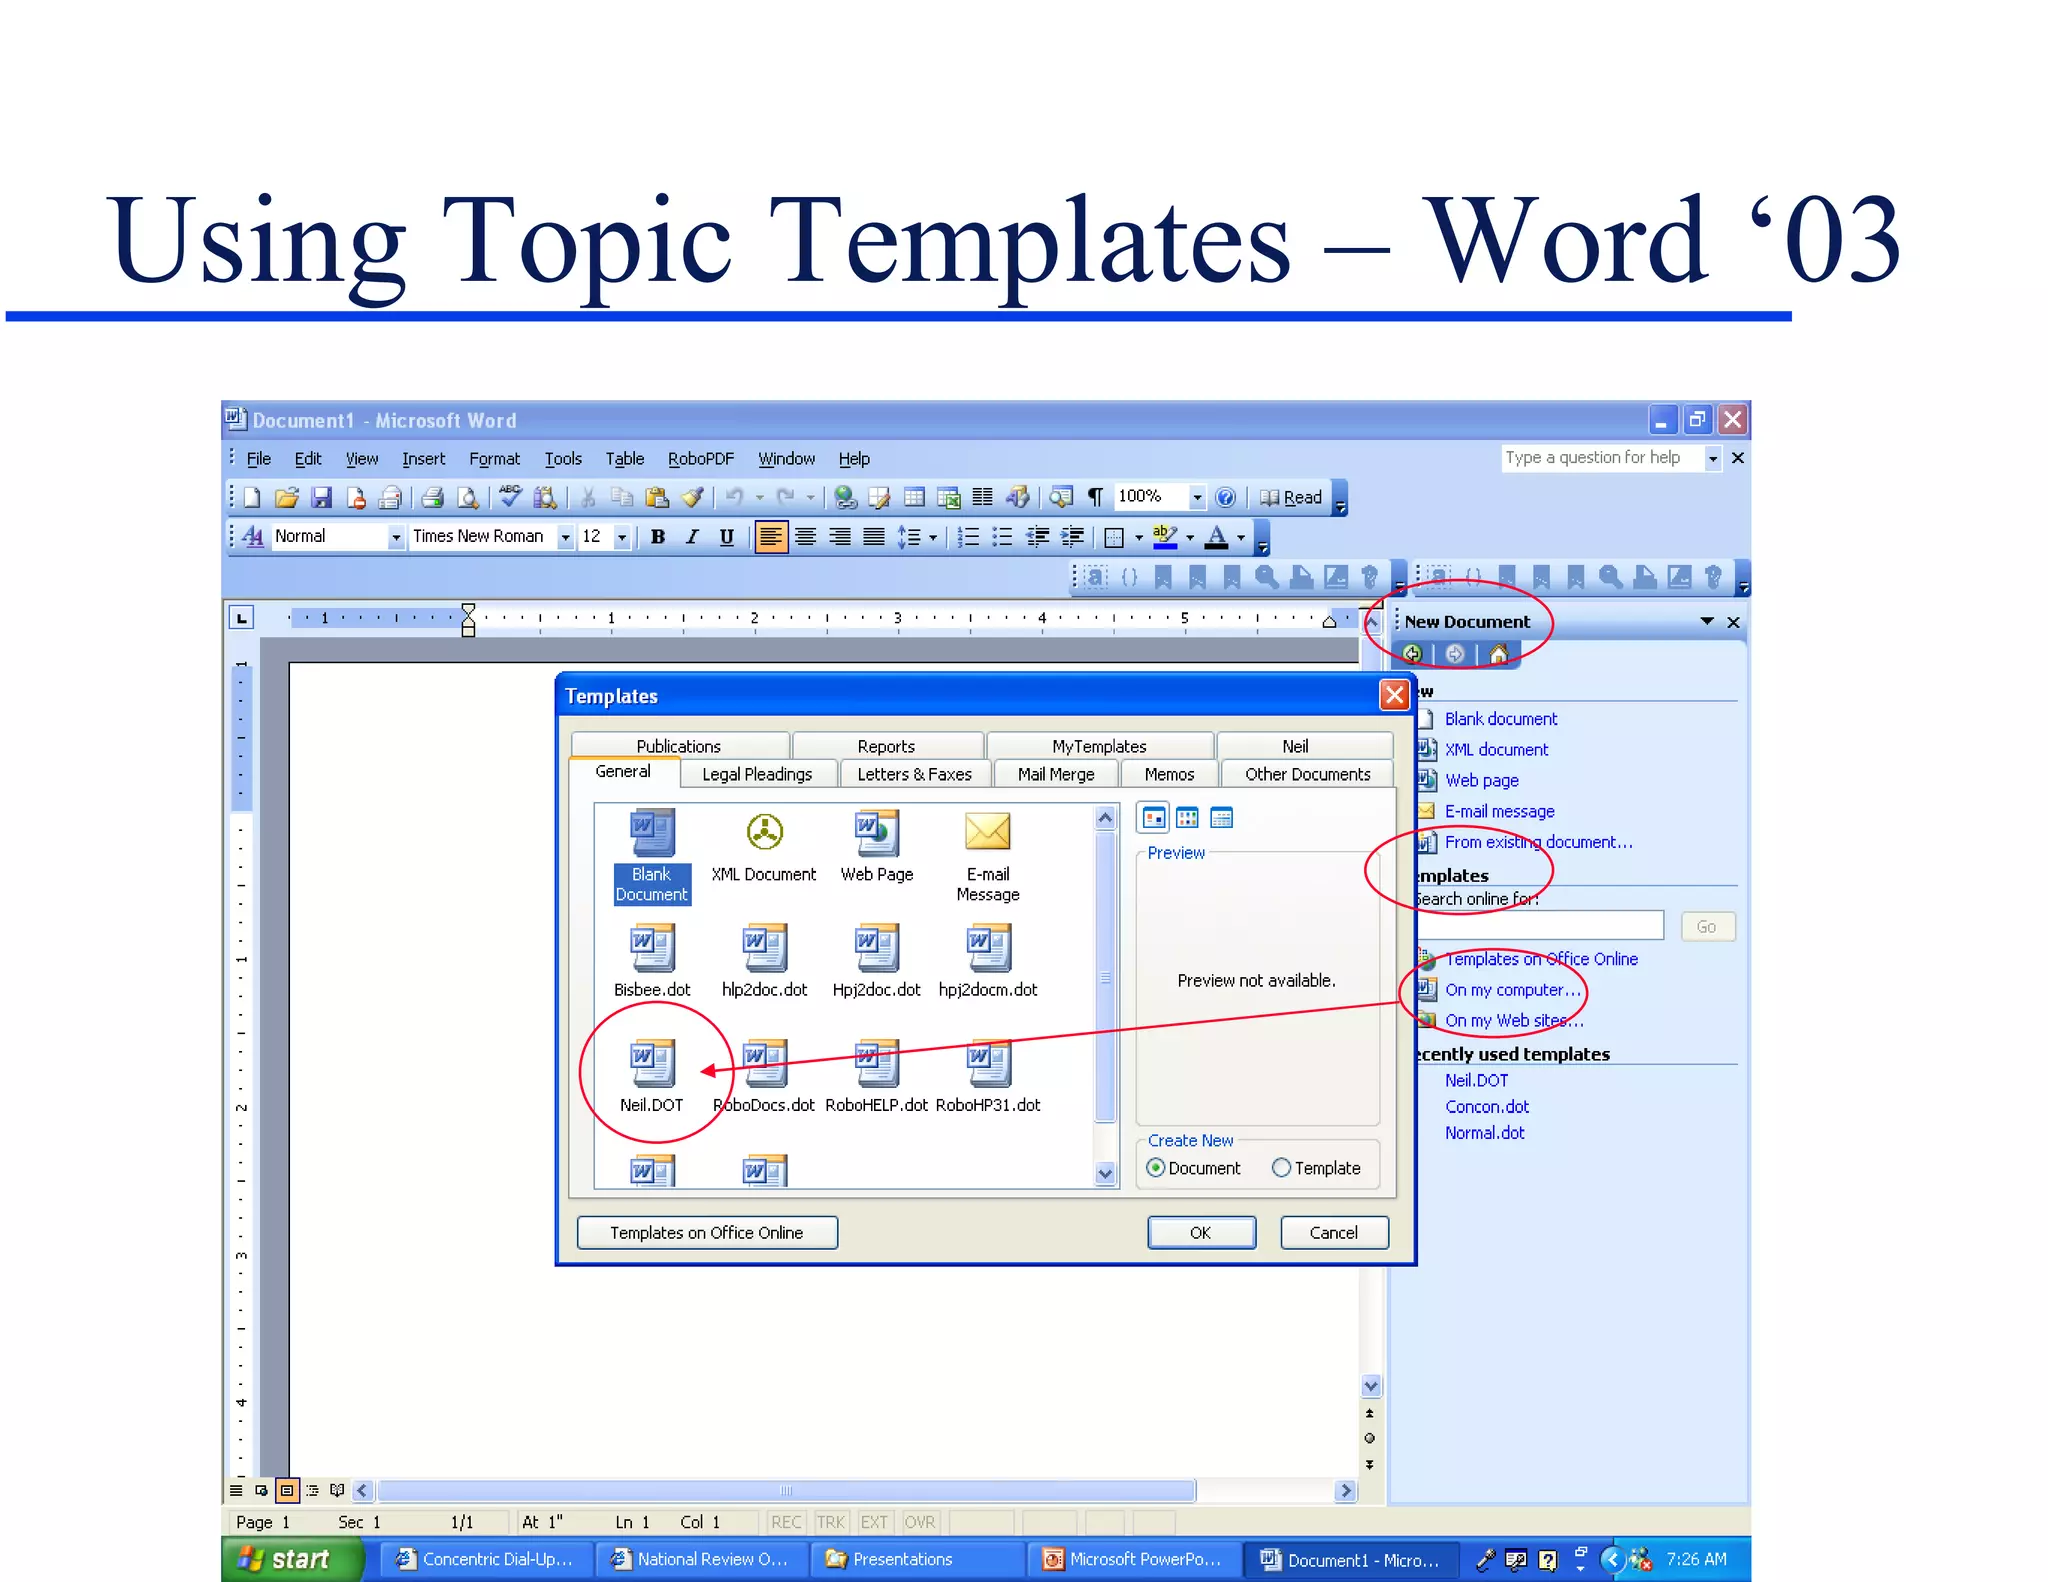Screen dimensions: 2048x1582
Task: Open the font color picker arrow
Action: click(1241, 537)
